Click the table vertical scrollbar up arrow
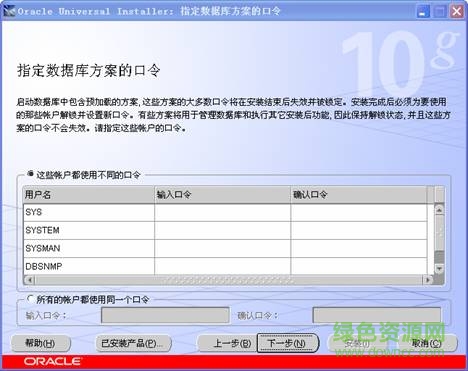Screen dimensions: 468x371 [x=439, y=210]
